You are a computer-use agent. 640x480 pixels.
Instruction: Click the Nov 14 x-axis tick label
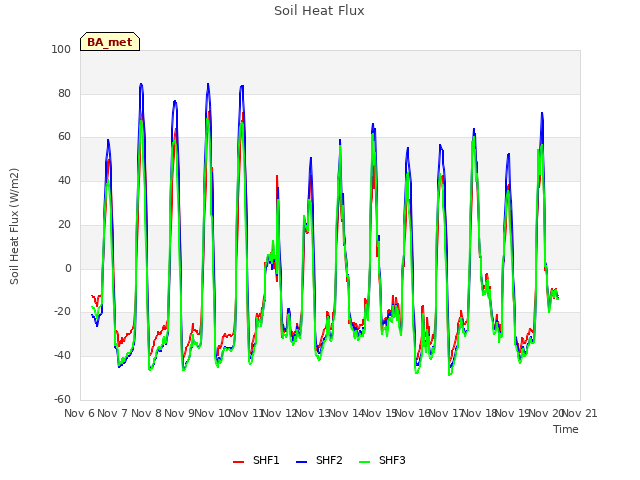[346, 413]
